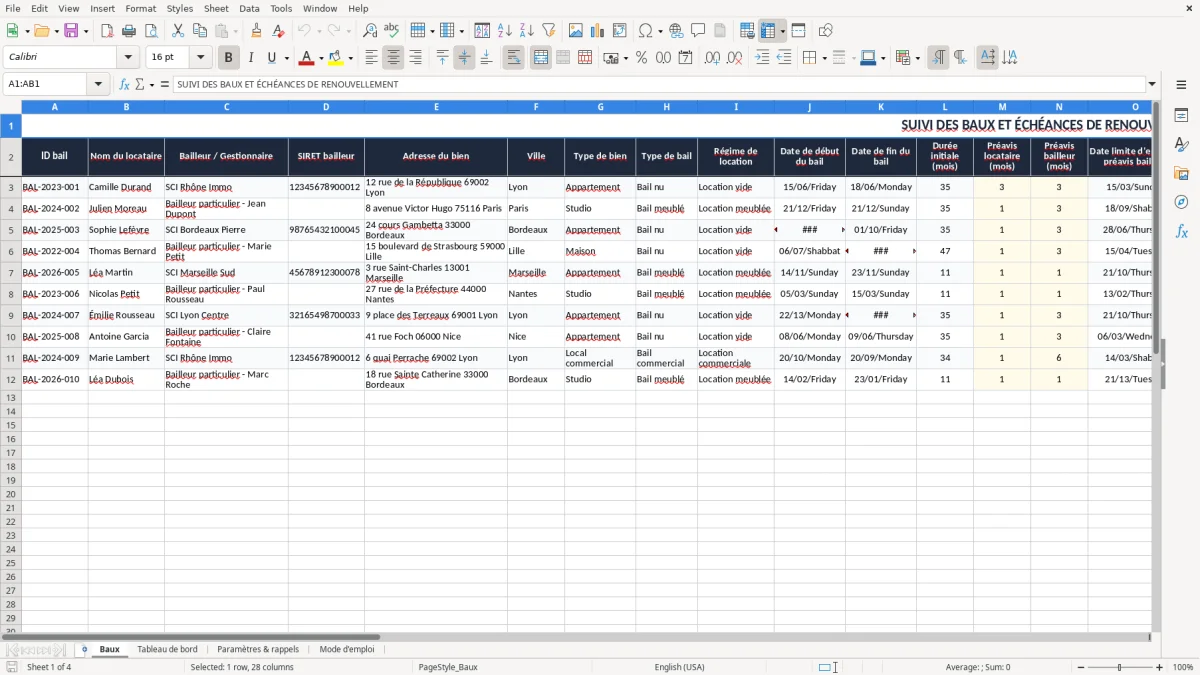Click the AutoFilter funnel icon
This screenshot has width=1200, height=675.
[548, 31]
